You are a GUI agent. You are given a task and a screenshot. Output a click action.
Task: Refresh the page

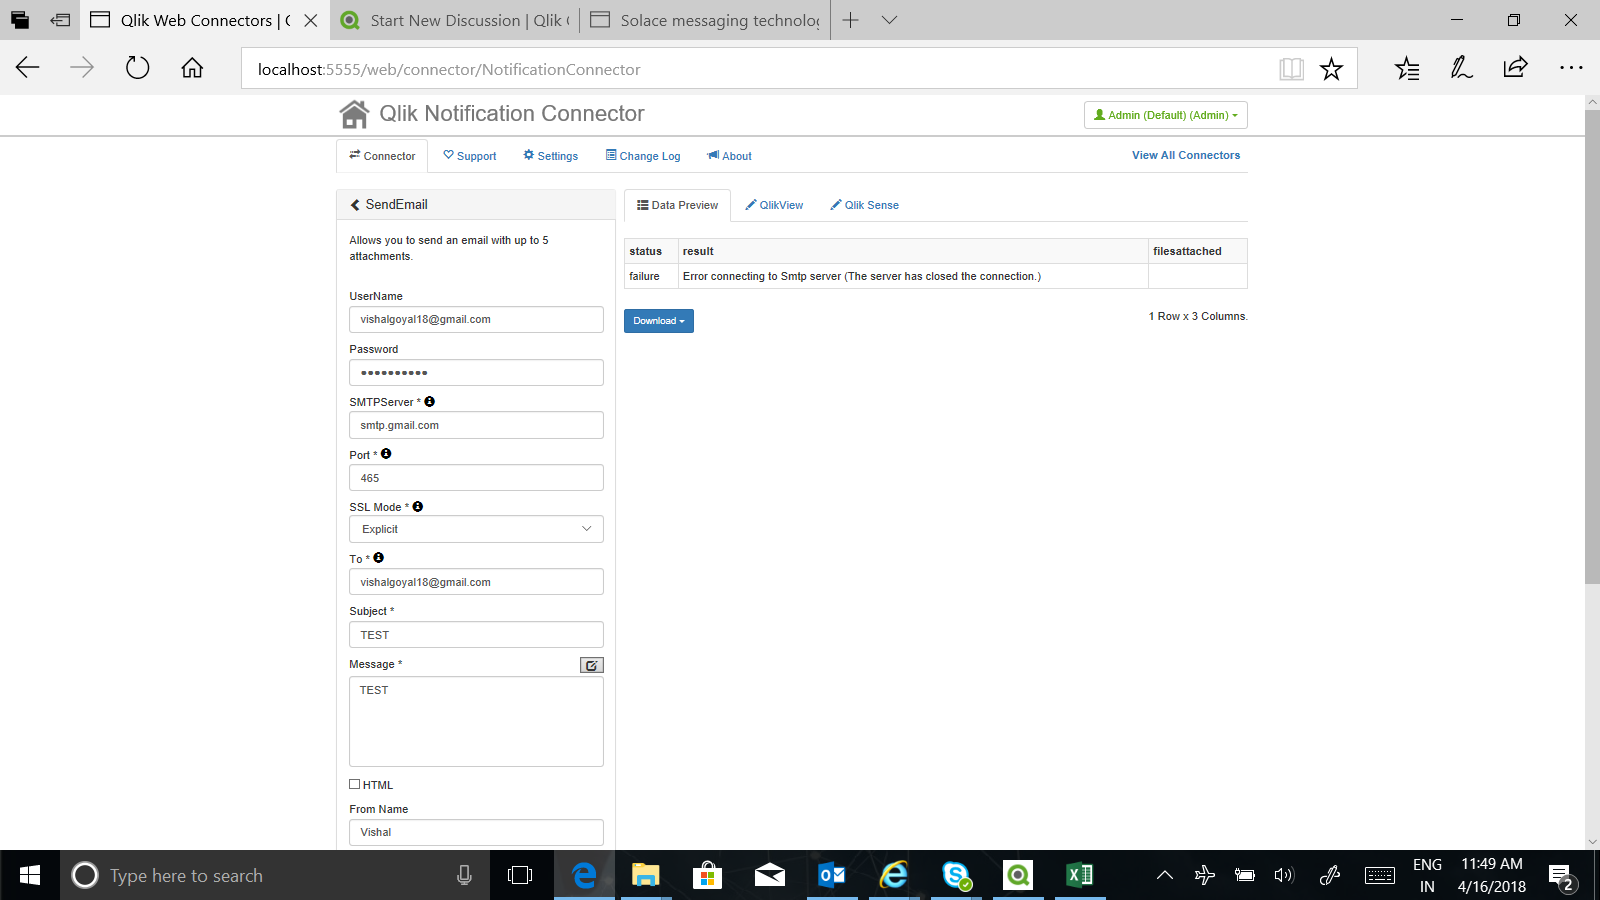tap(137, 68)
